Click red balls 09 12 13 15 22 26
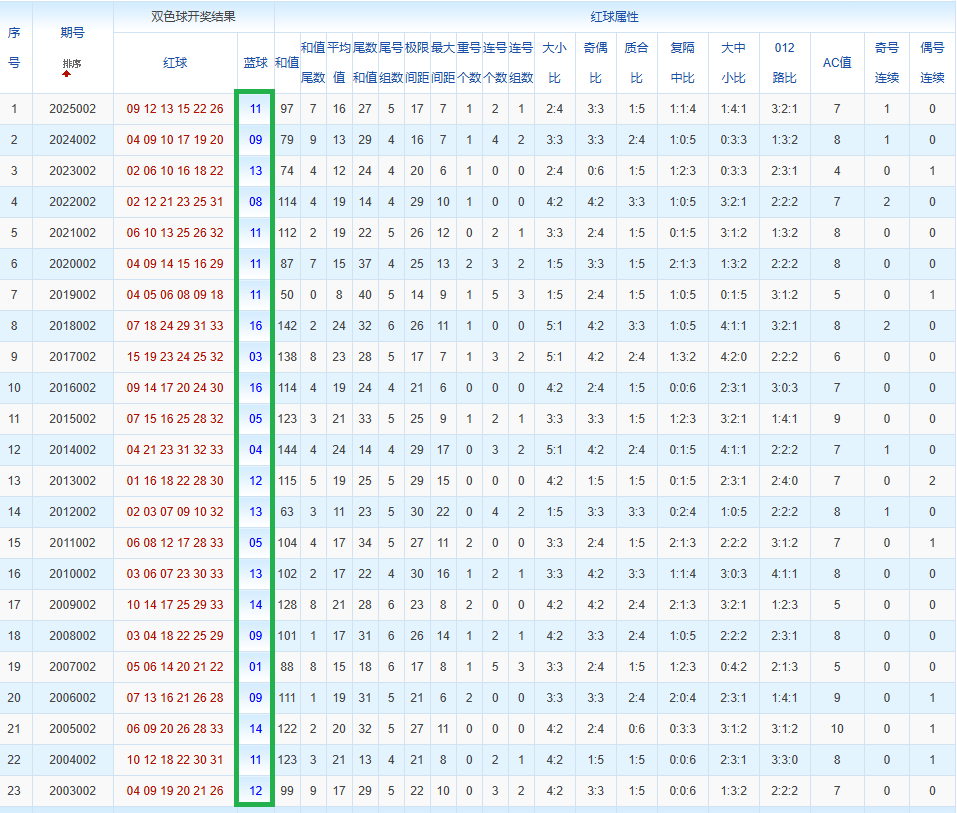Viewport: 957px width, 813px height. [x=175, y=109]
